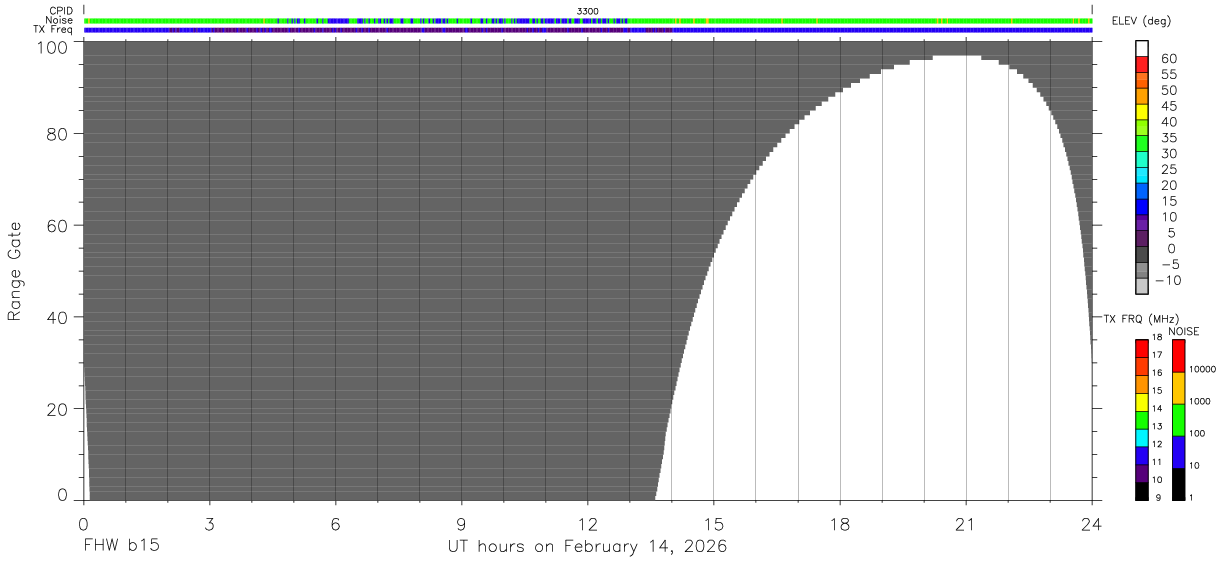Pick the black bottom swatch of TX FRQ legend

coord(1142,491)
